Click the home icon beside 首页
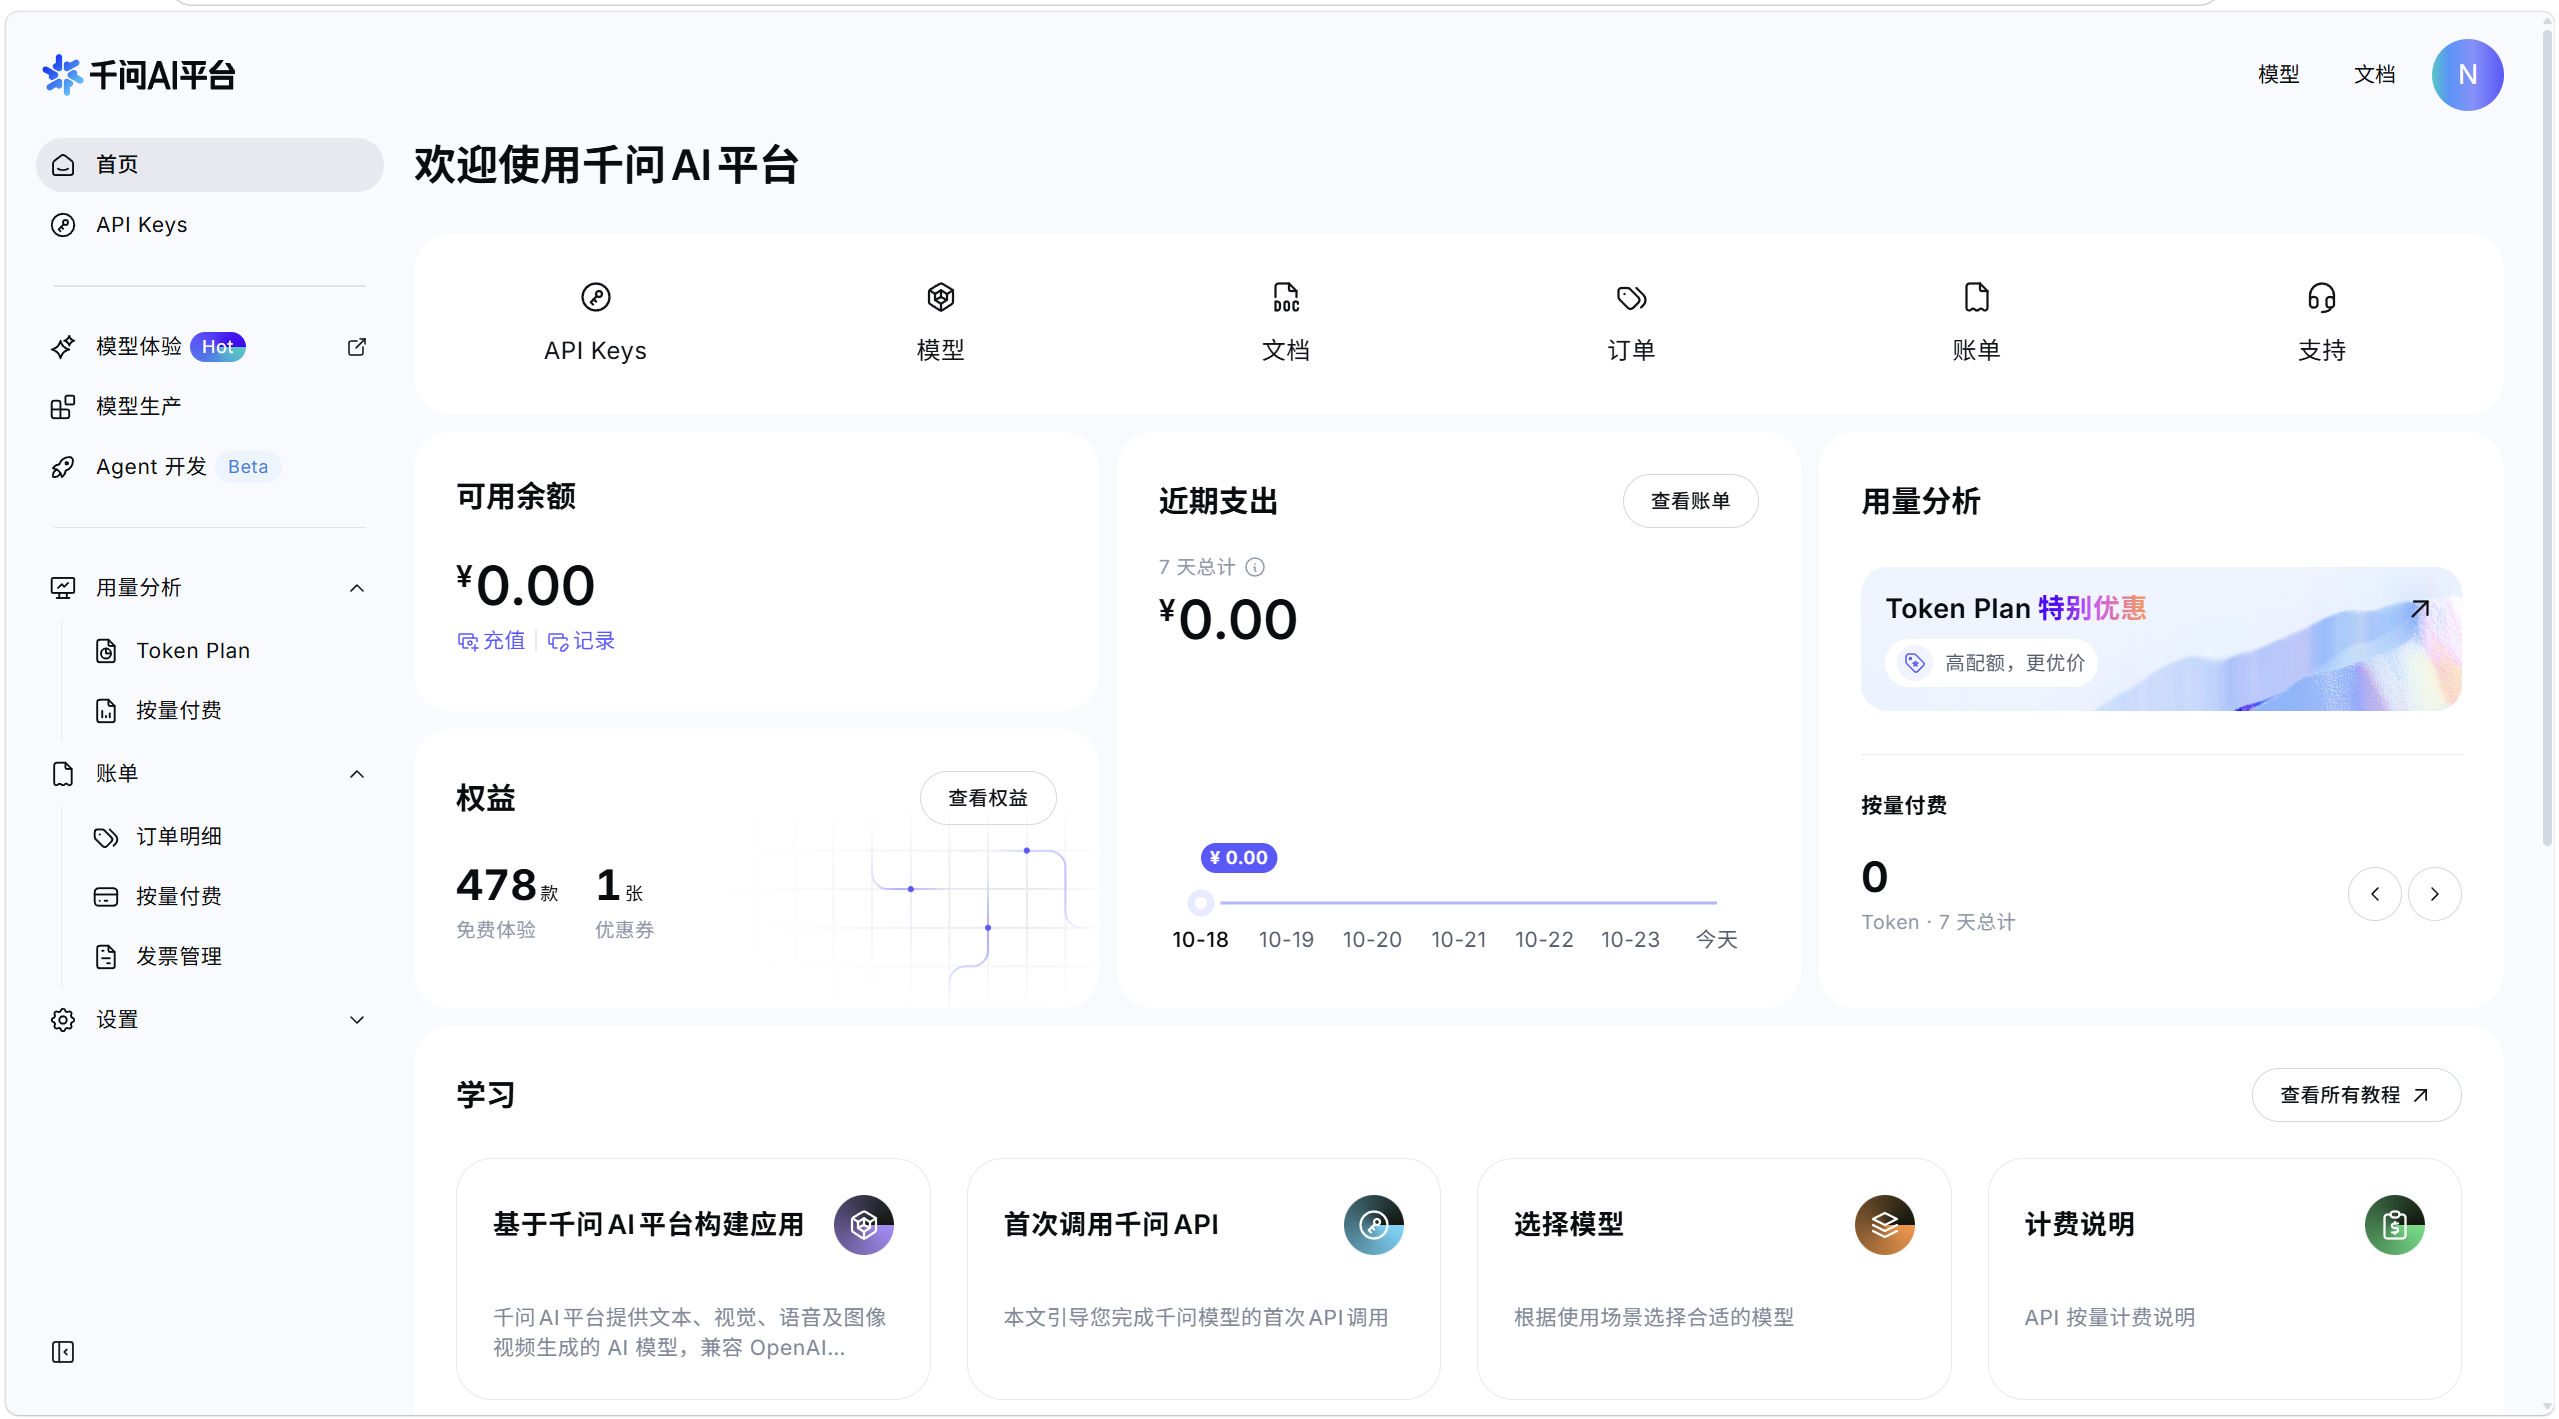 click(63, 165)
